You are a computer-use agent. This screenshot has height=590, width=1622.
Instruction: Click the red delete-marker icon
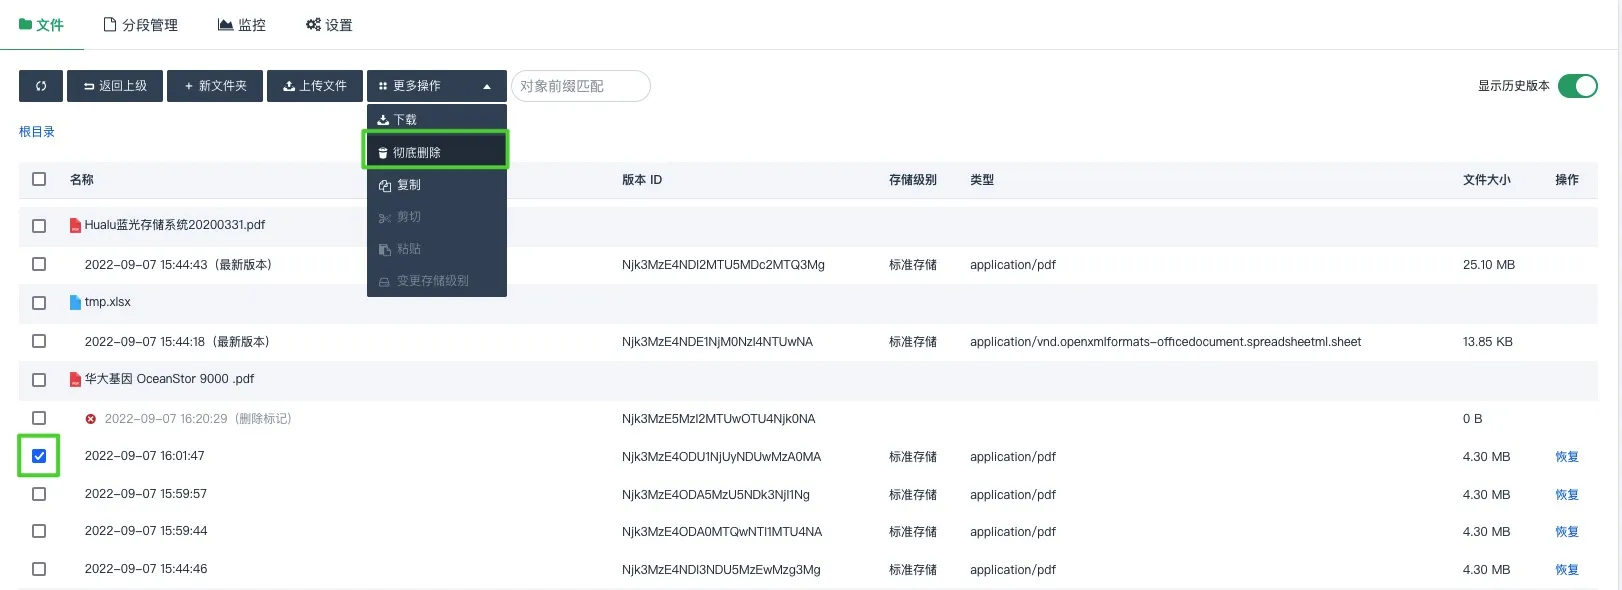coord(91,419)
